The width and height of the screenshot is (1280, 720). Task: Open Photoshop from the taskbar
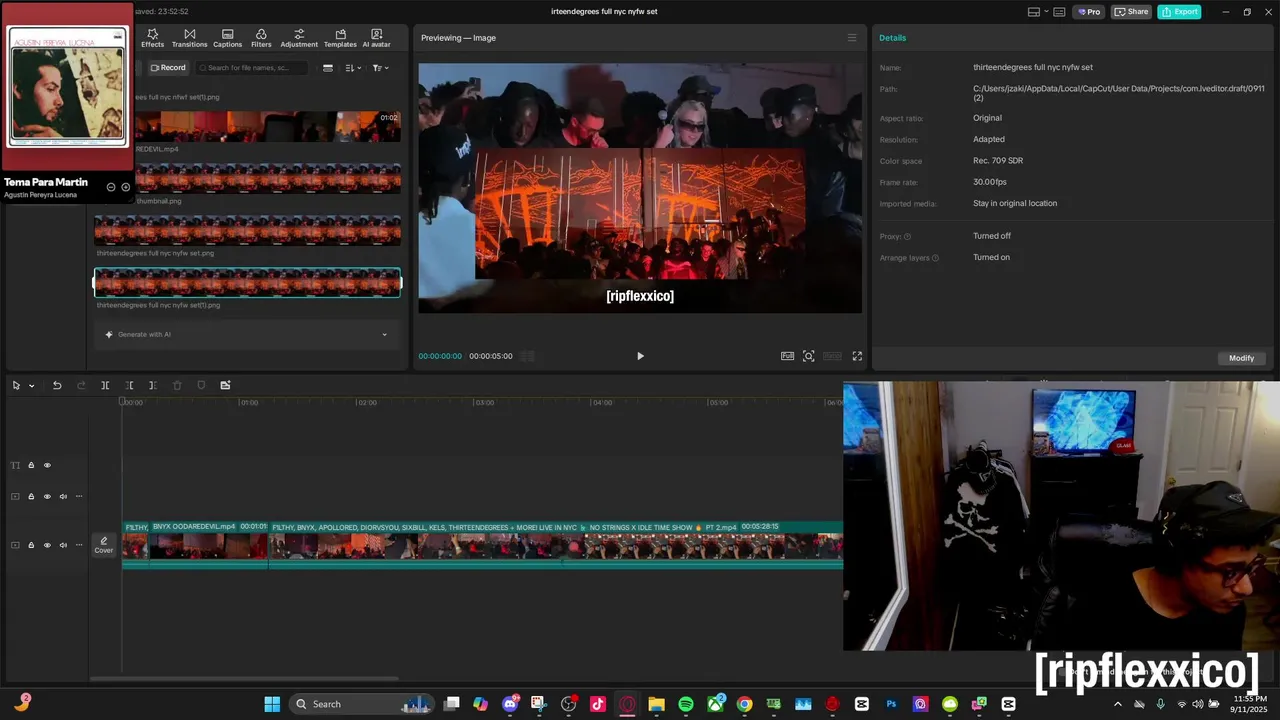point(891,704)
